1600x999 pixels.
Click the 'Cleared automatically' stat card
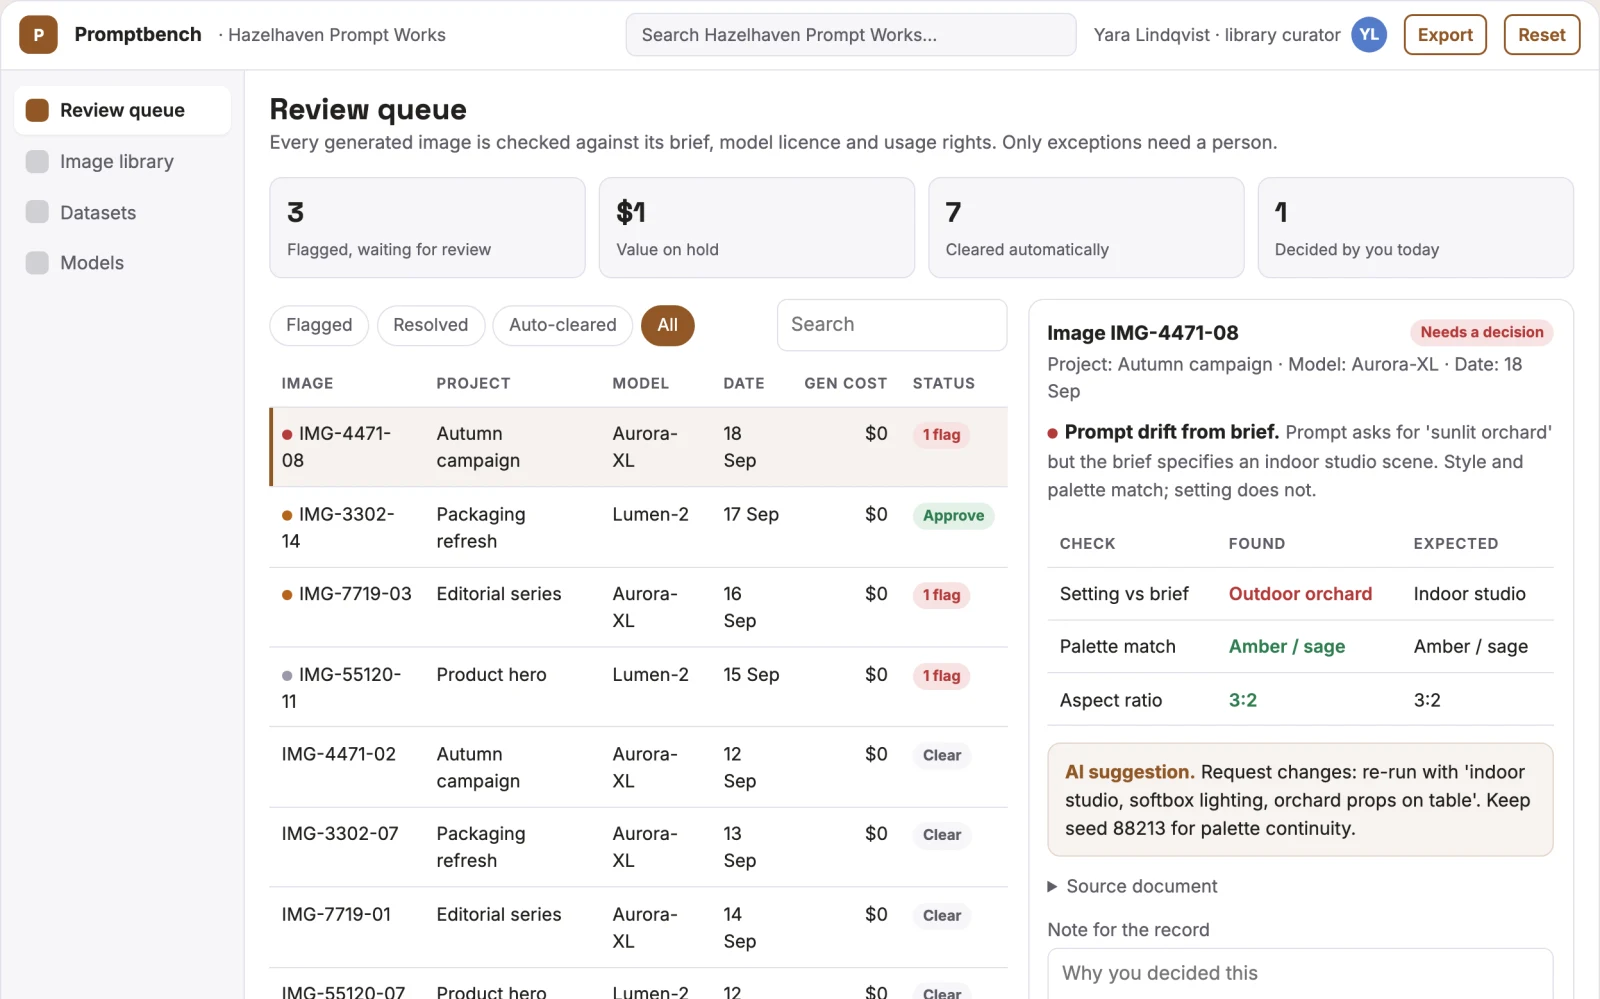pyautogui.click(x=1086, y=228)
